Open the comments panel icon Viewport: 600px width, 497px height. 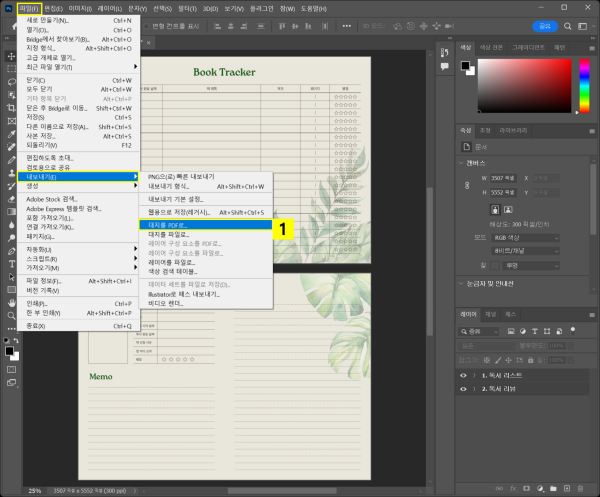[x=445, y=67]
